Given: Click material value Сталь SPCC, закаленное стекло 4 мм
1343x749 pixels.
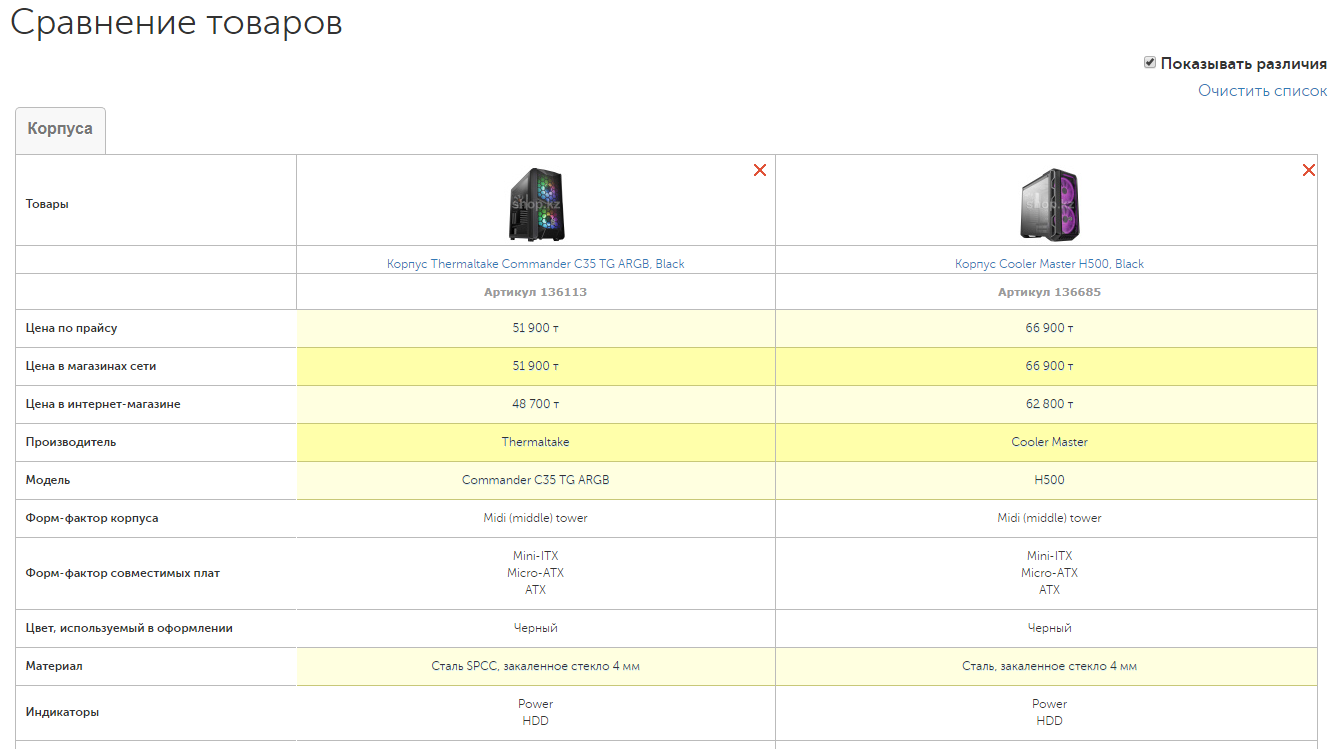Looking at the screenshot, I should coord(536,666).
